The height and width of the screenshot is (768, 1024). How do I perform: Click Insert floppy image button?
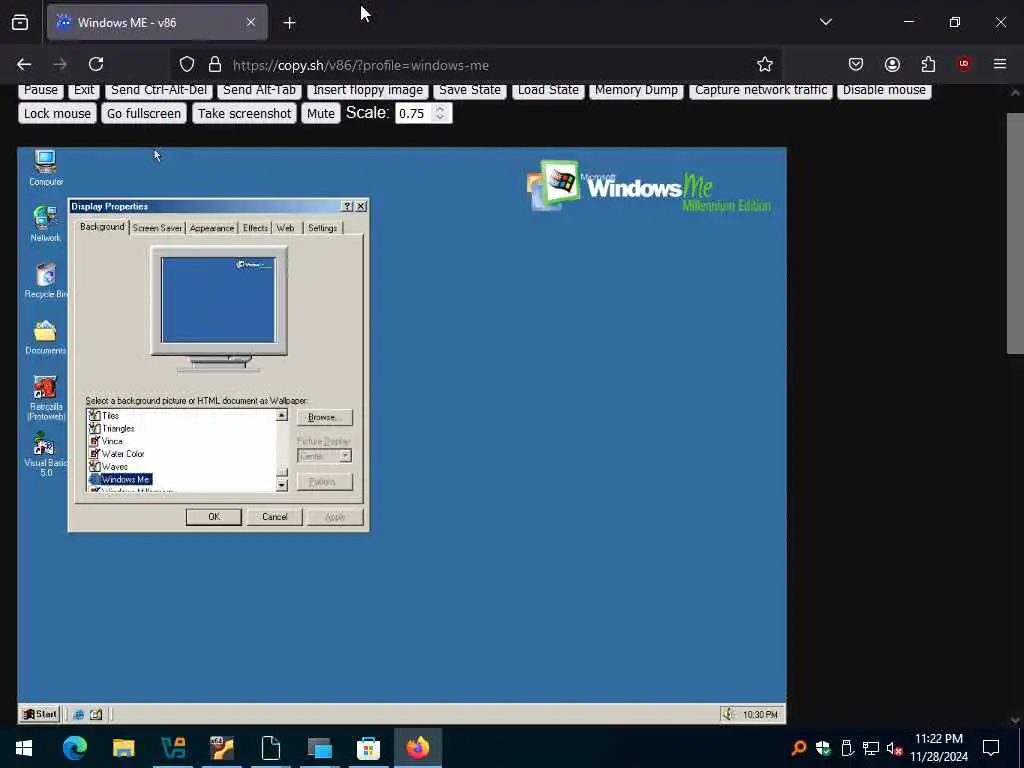click(x=368, y=90)
